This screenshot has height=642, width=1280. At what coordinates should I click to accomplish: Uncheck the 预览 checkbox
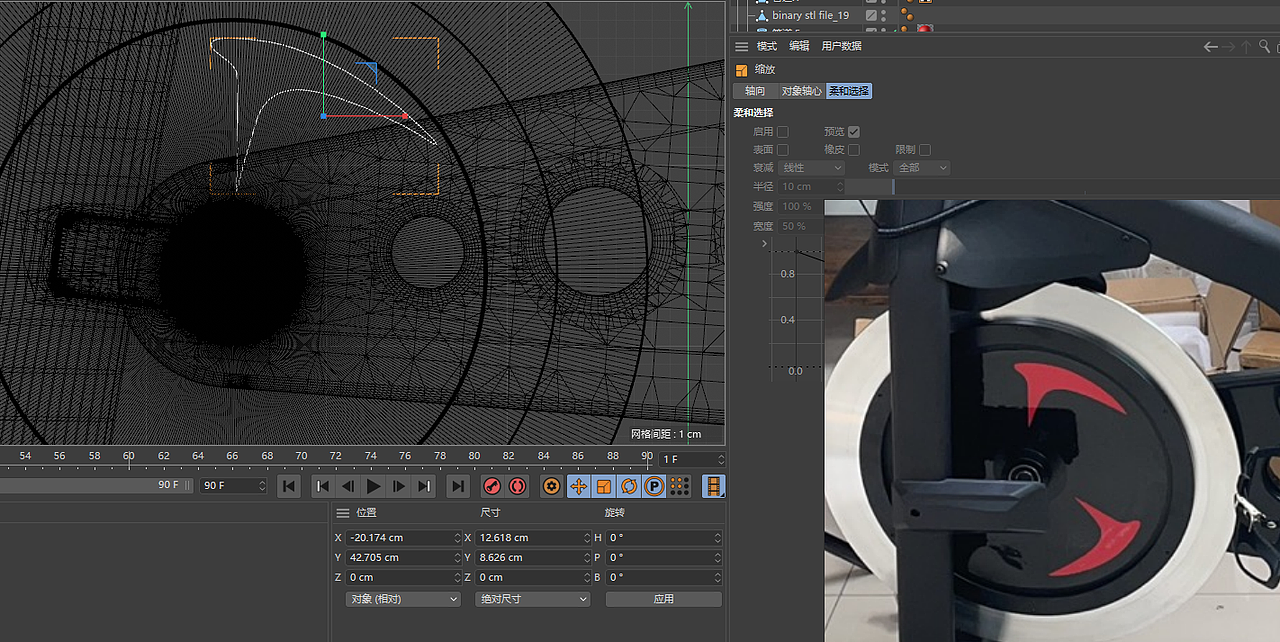point(854,131)
